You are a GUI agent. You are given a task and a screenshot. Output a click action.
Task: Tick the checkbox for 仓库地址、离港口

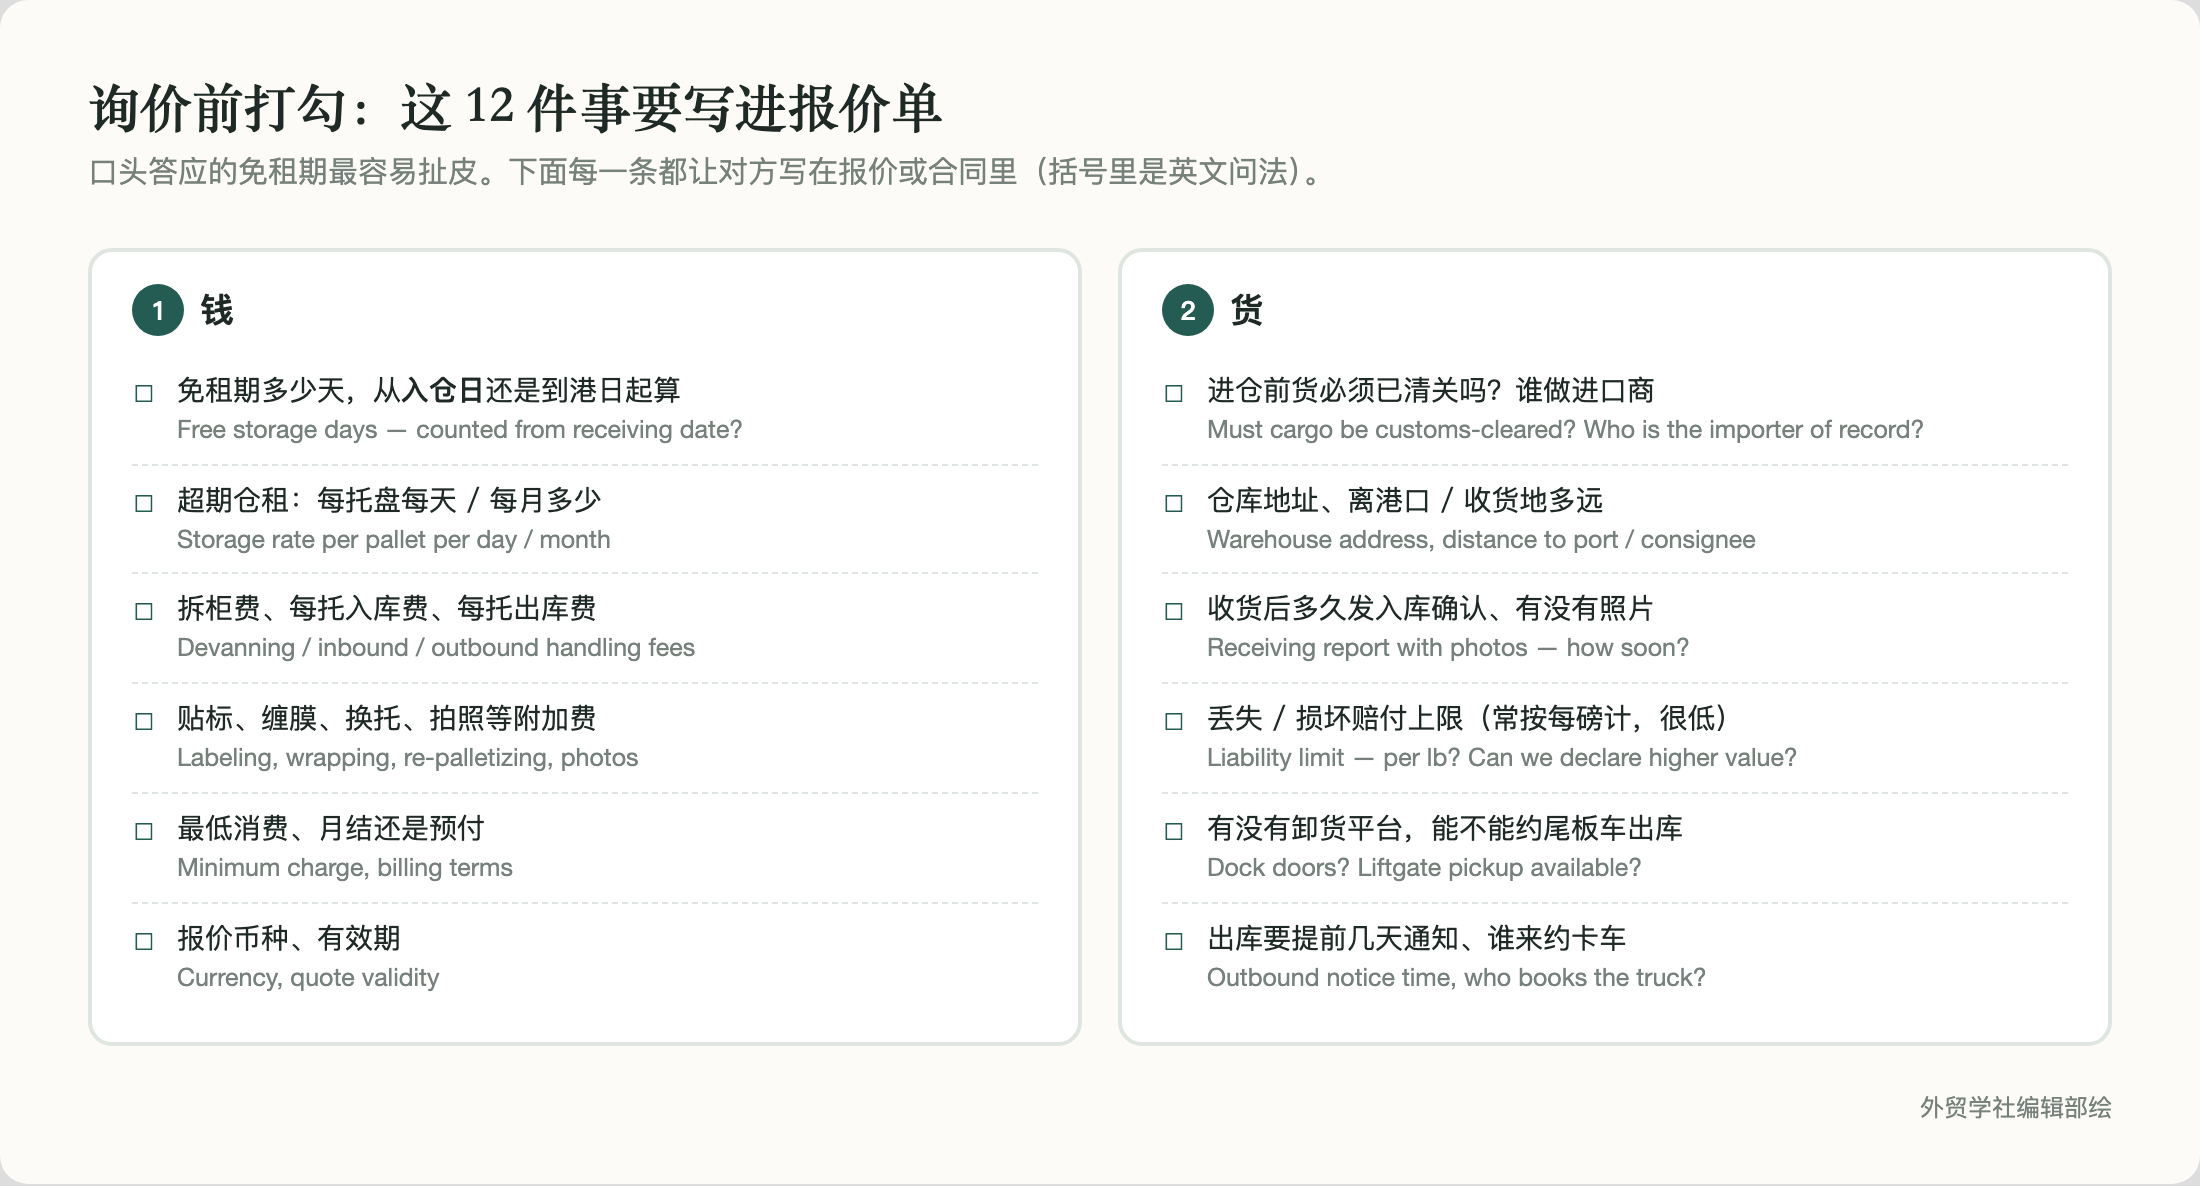click(x=1174, y=503)
